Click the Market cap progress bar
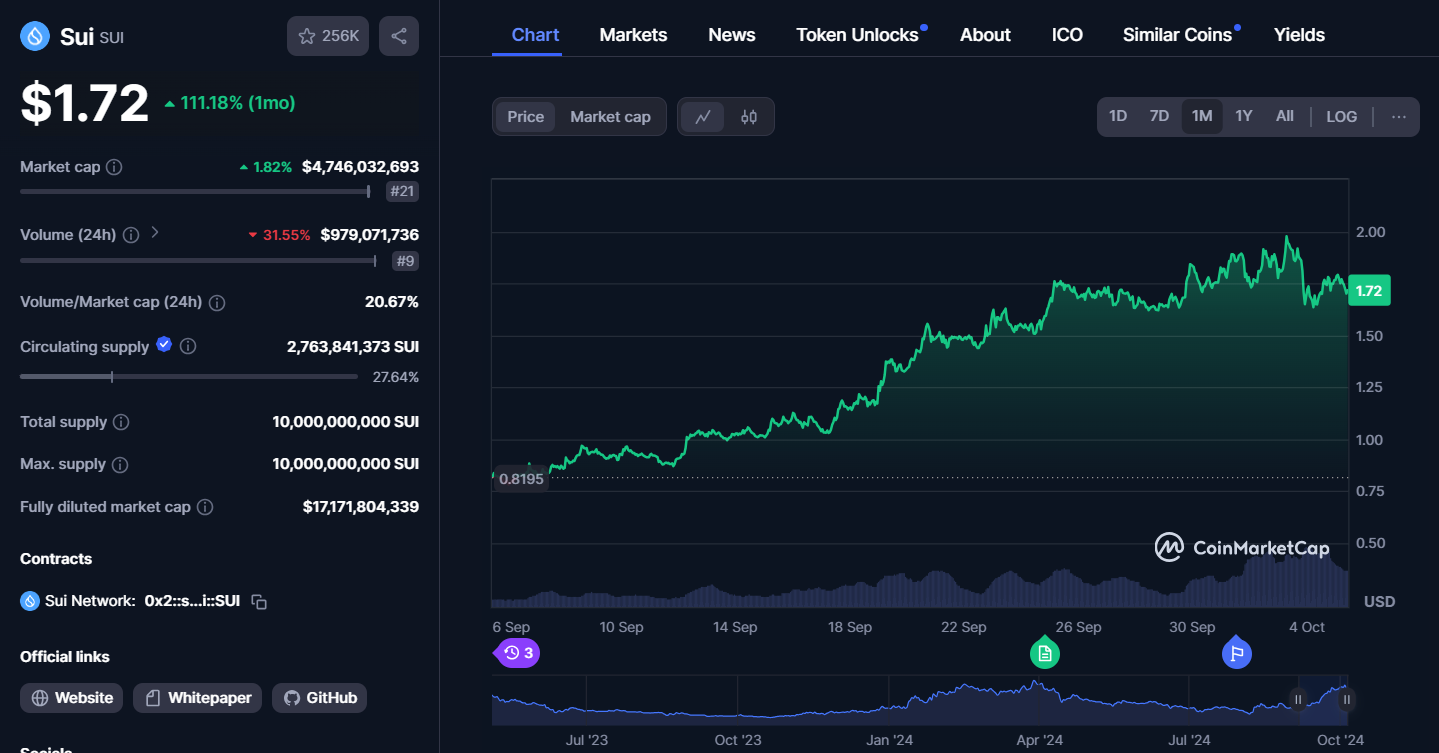This screenshot has height=753, width=1439. (195, 191)
